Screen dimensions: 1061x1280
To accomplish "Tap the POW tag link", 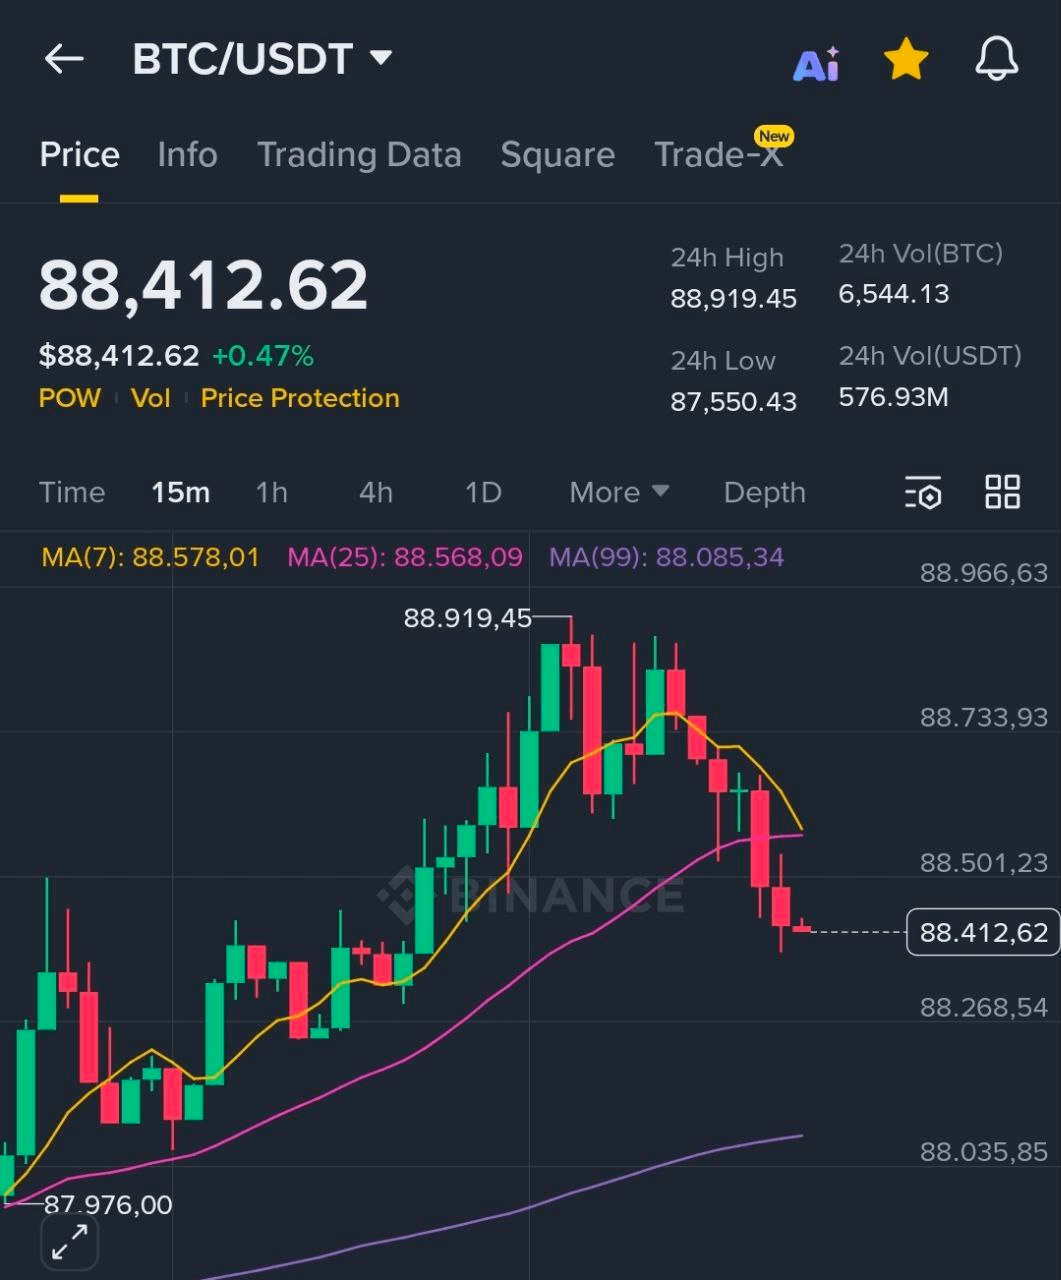I will 69,398.
